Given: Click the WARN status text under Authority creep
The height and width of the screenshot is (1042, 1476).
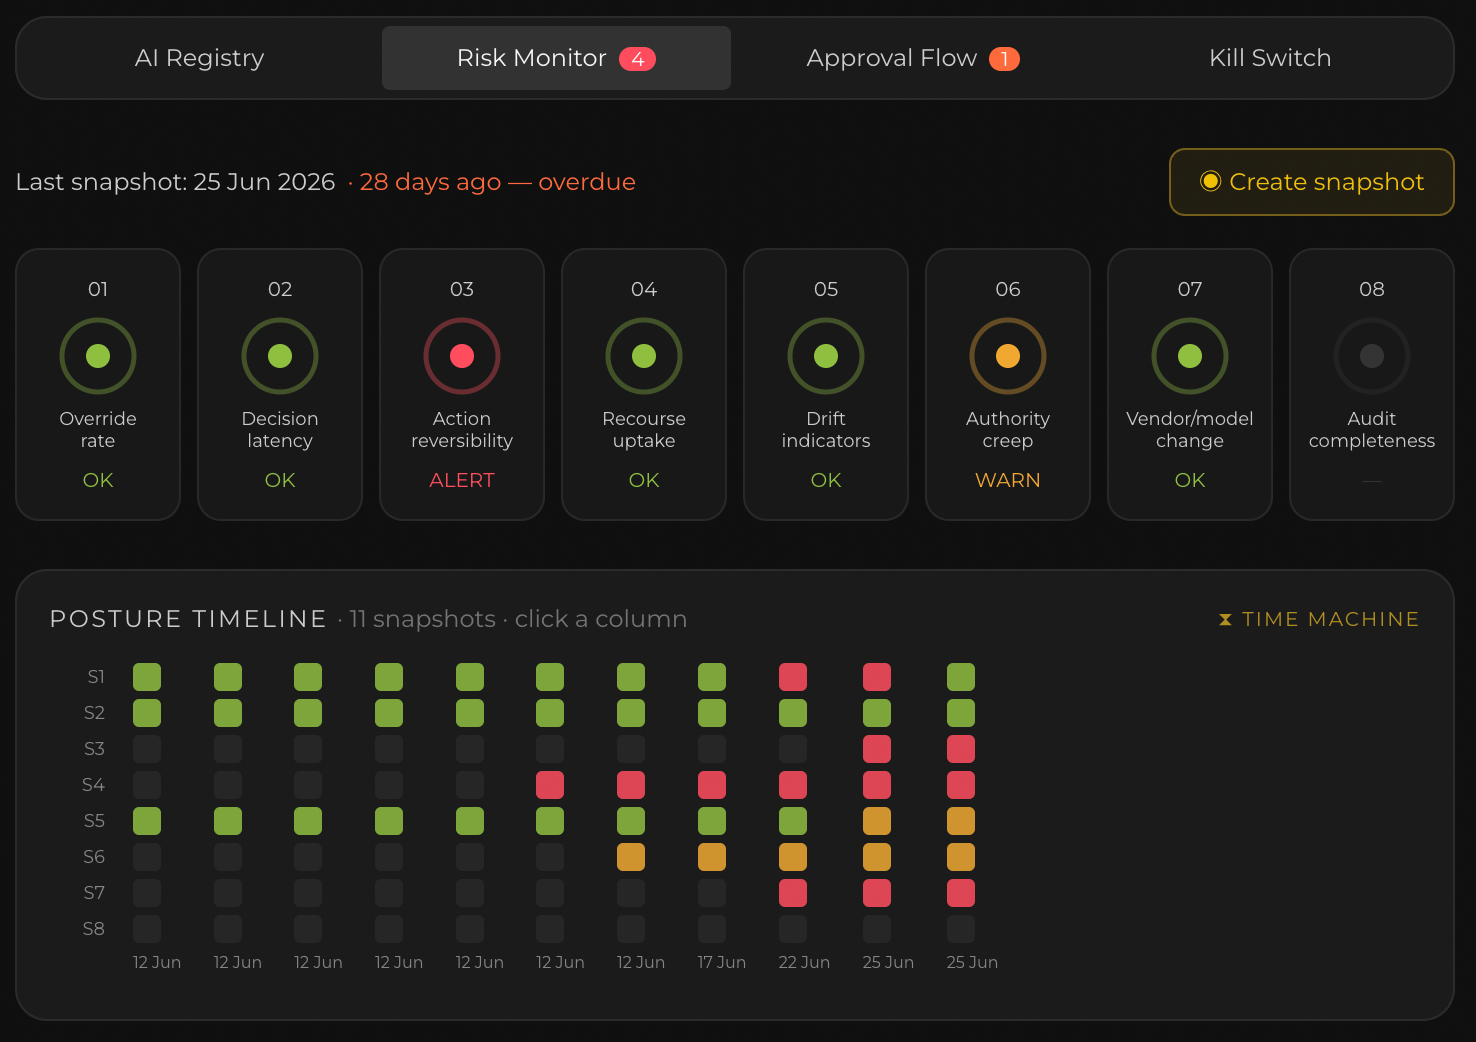Looking at the screenshot, I should point(1008,480).
